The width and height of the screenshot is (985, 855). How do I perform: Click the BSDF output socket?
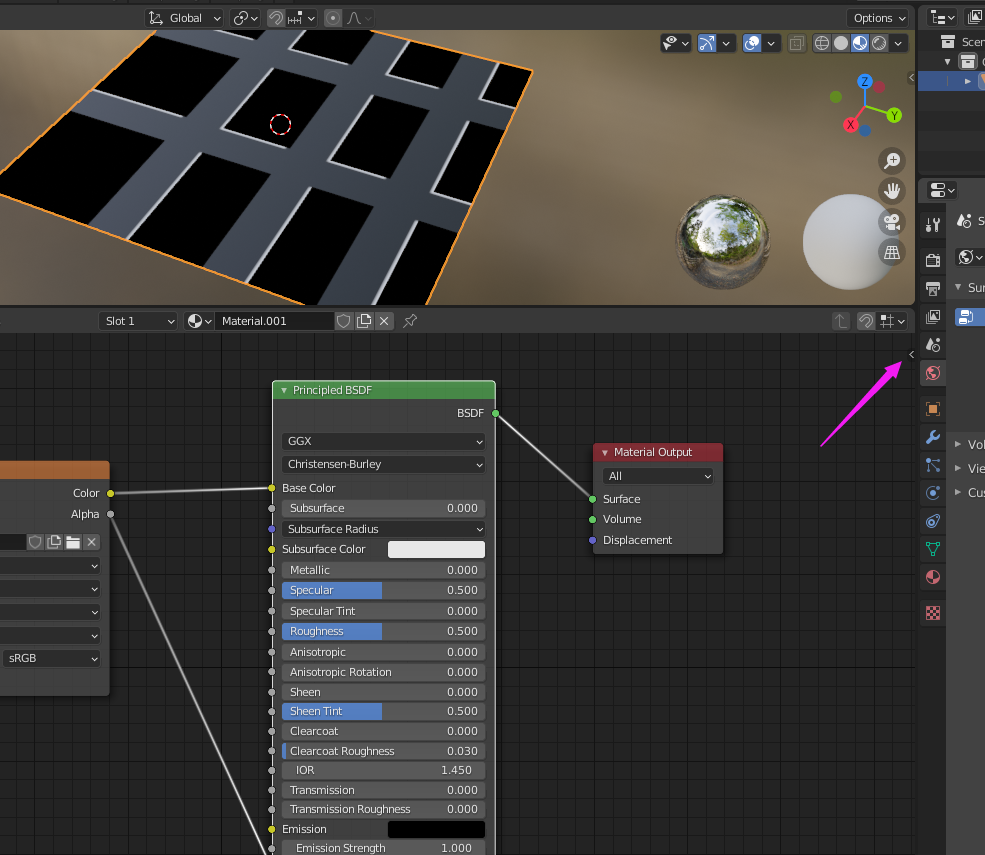[496, 413]
